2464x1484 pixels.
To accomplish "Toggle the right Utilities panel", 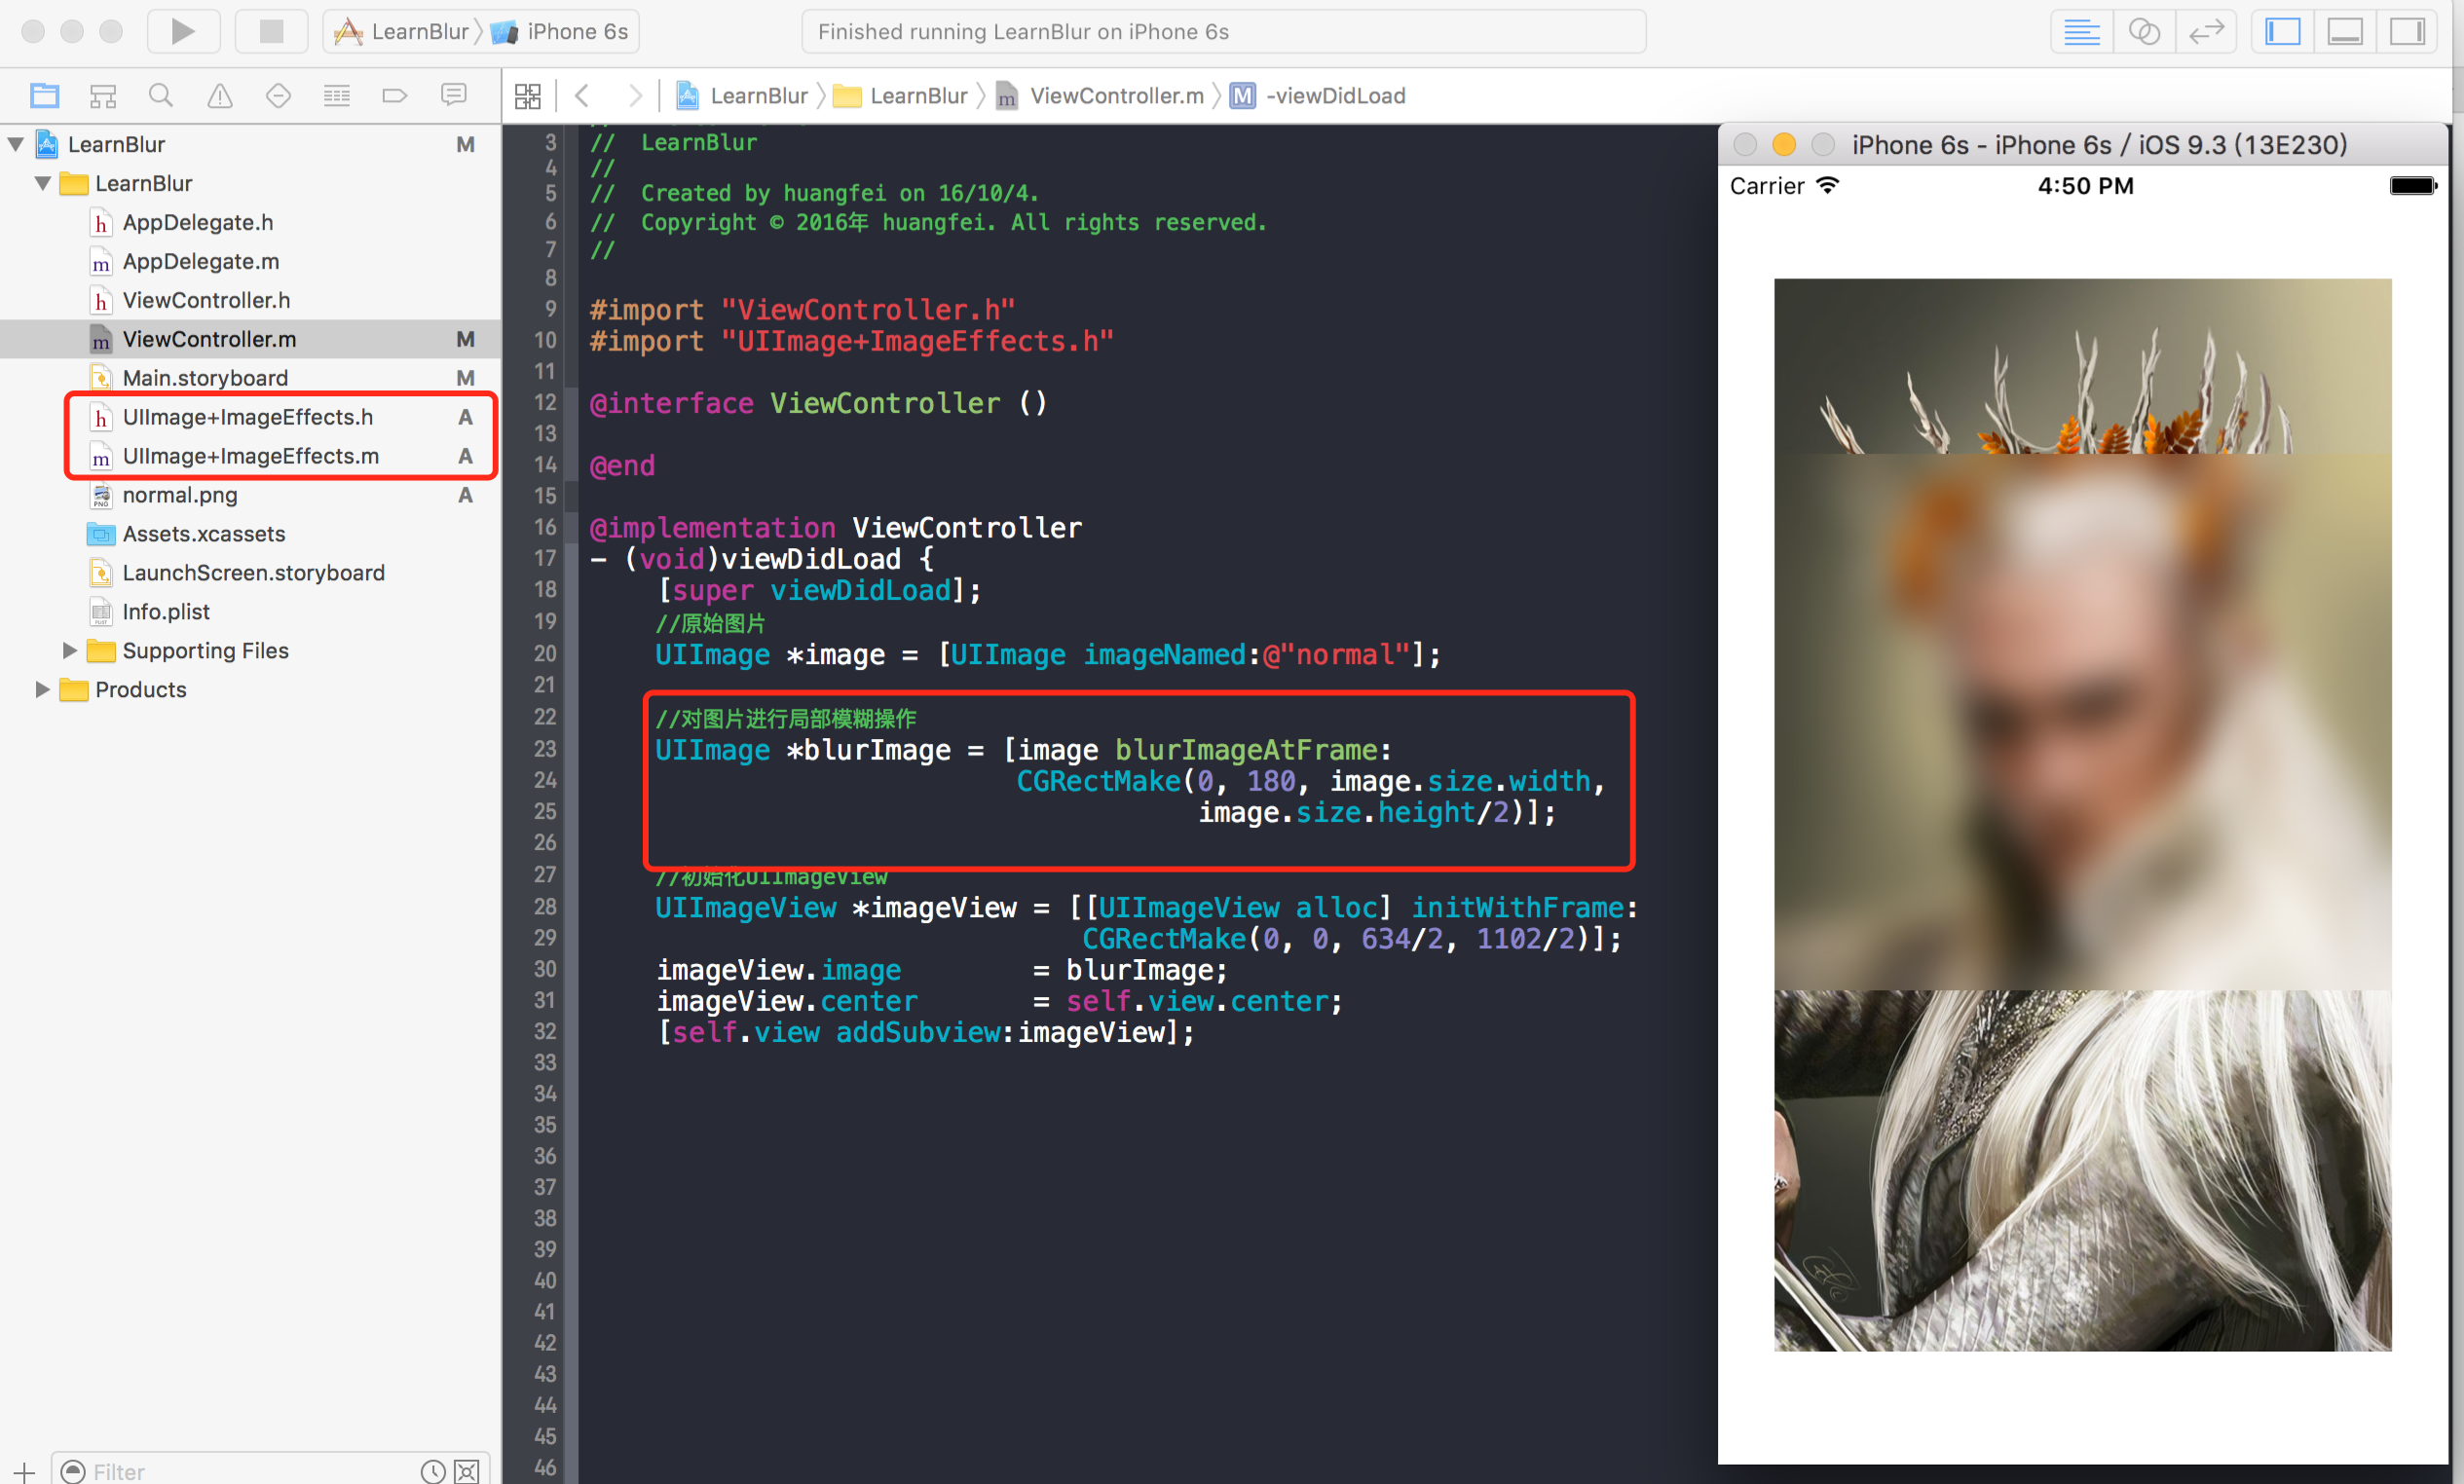I will click(x=2406, y=31).
